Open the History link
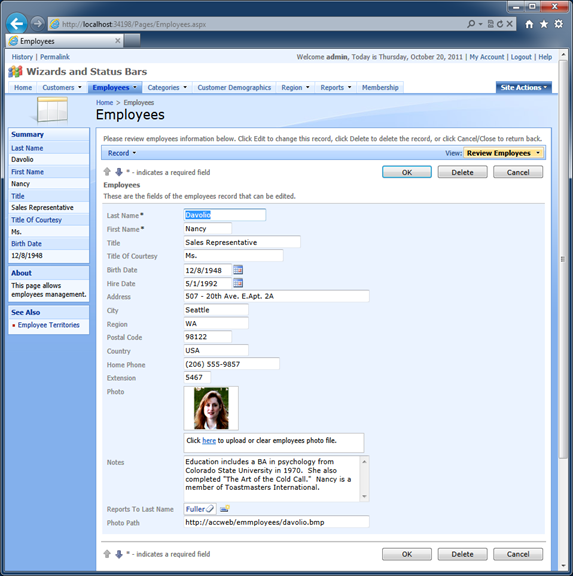 [x=22, y=57]
